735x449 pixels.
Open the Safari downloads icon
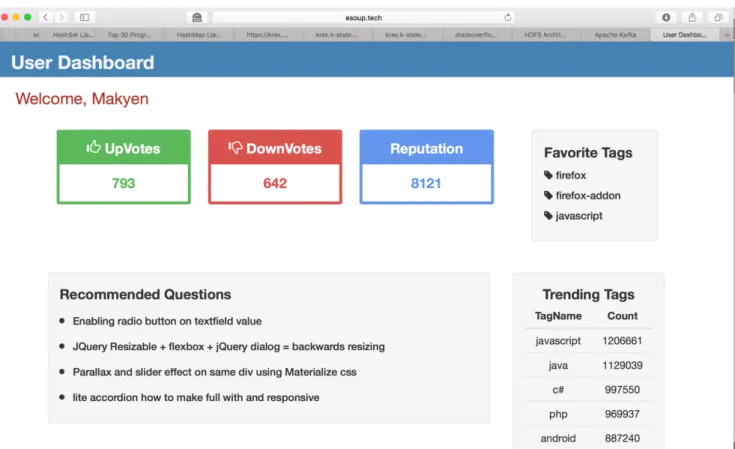[666, 17]
